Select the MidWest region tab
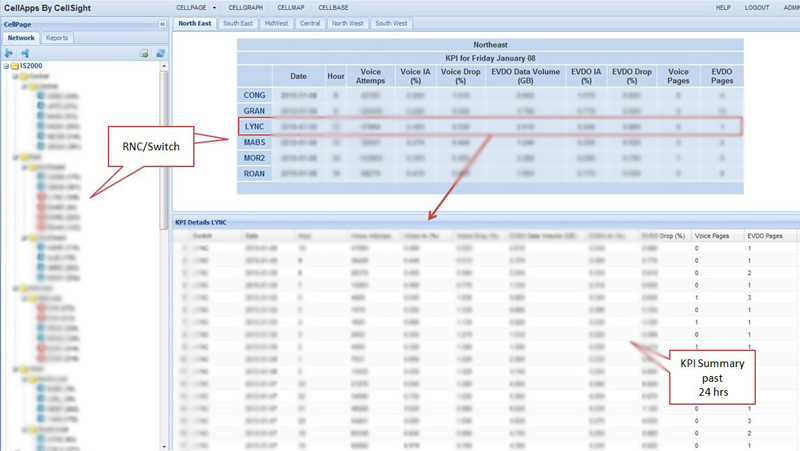The image size is (800, 451). (x=276, y=23)
